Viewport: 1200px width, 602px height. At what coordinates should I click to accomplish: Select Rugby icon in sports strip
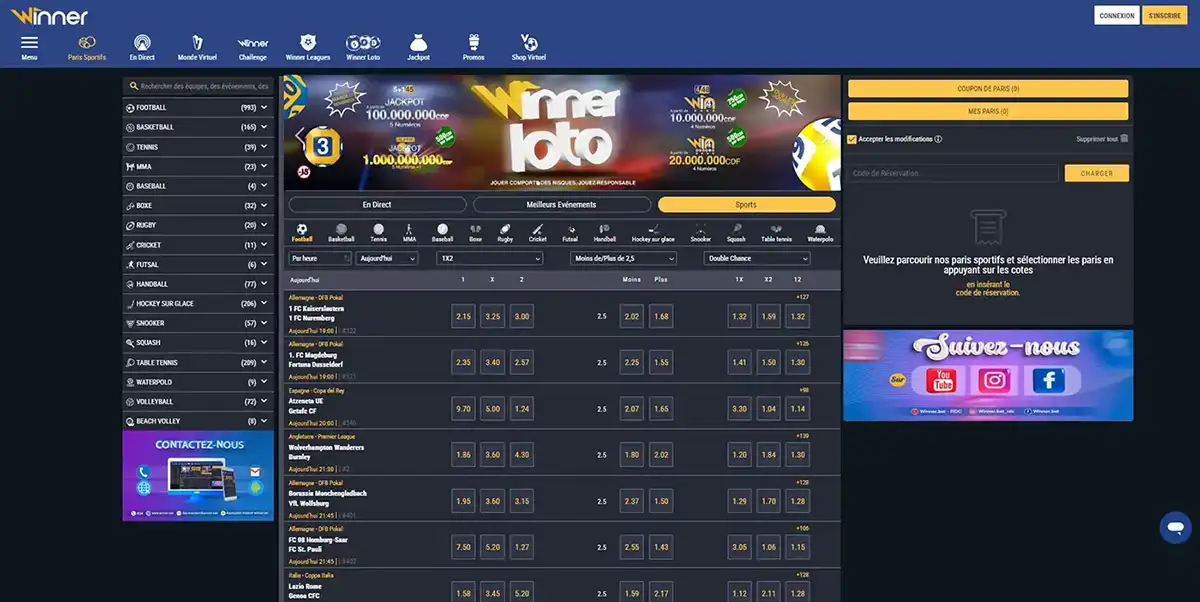(x=505, y=232)
